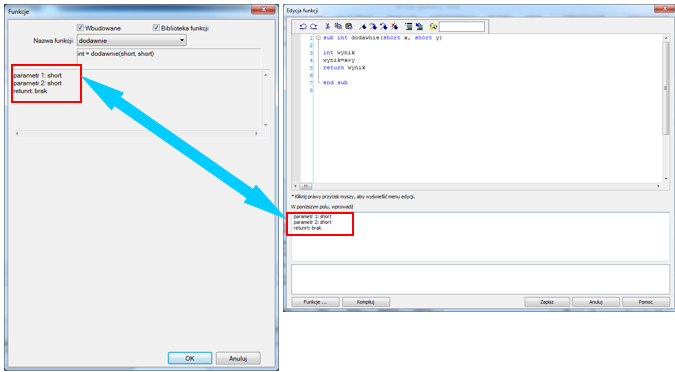Click 'parametr 2: short' in Funkcje dialog
This screenshot has height=372, width=675.
37,83
